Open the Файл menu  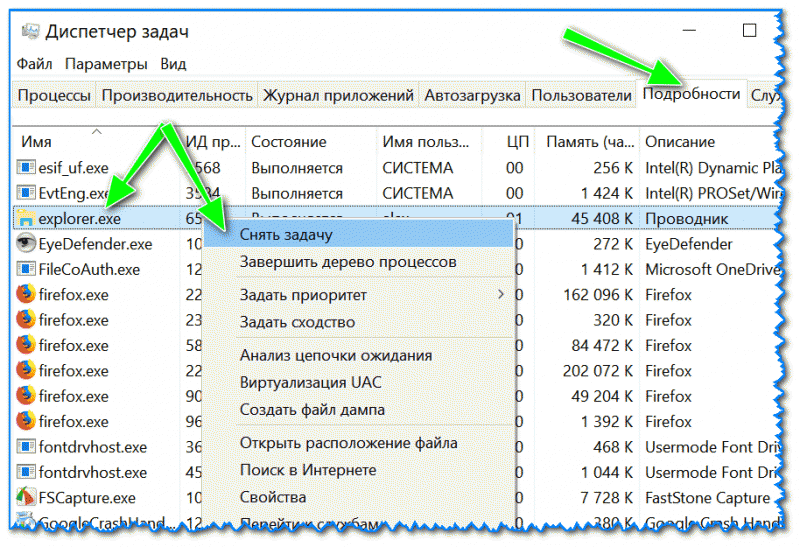pos(34,64)
